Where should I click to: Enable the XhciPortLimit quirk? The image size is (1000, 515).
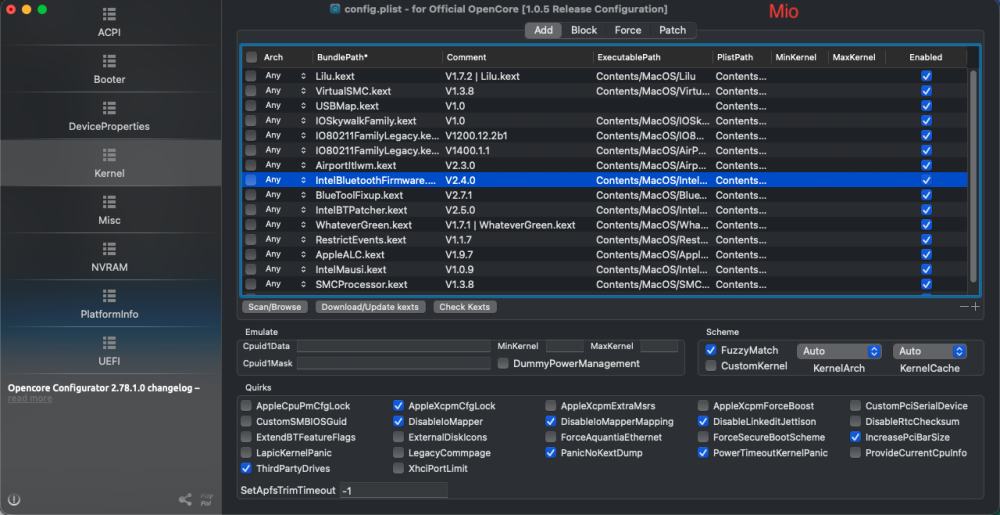(398, 468)
